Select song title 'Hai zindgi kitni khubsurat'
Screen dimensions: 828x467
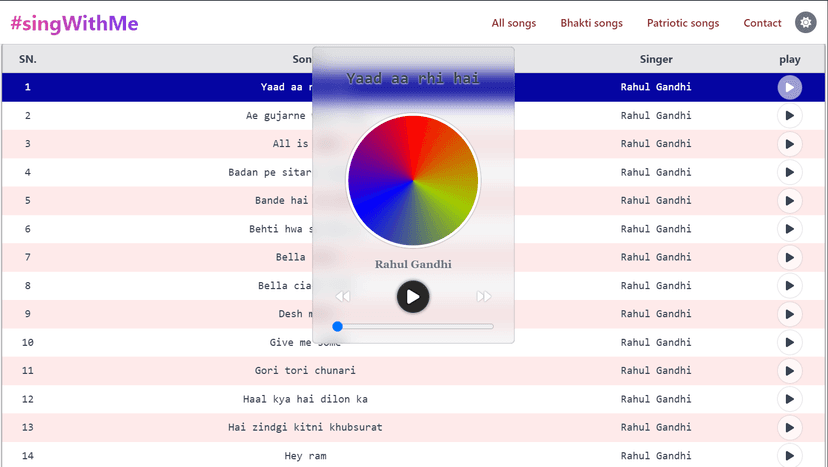(305, 427)
